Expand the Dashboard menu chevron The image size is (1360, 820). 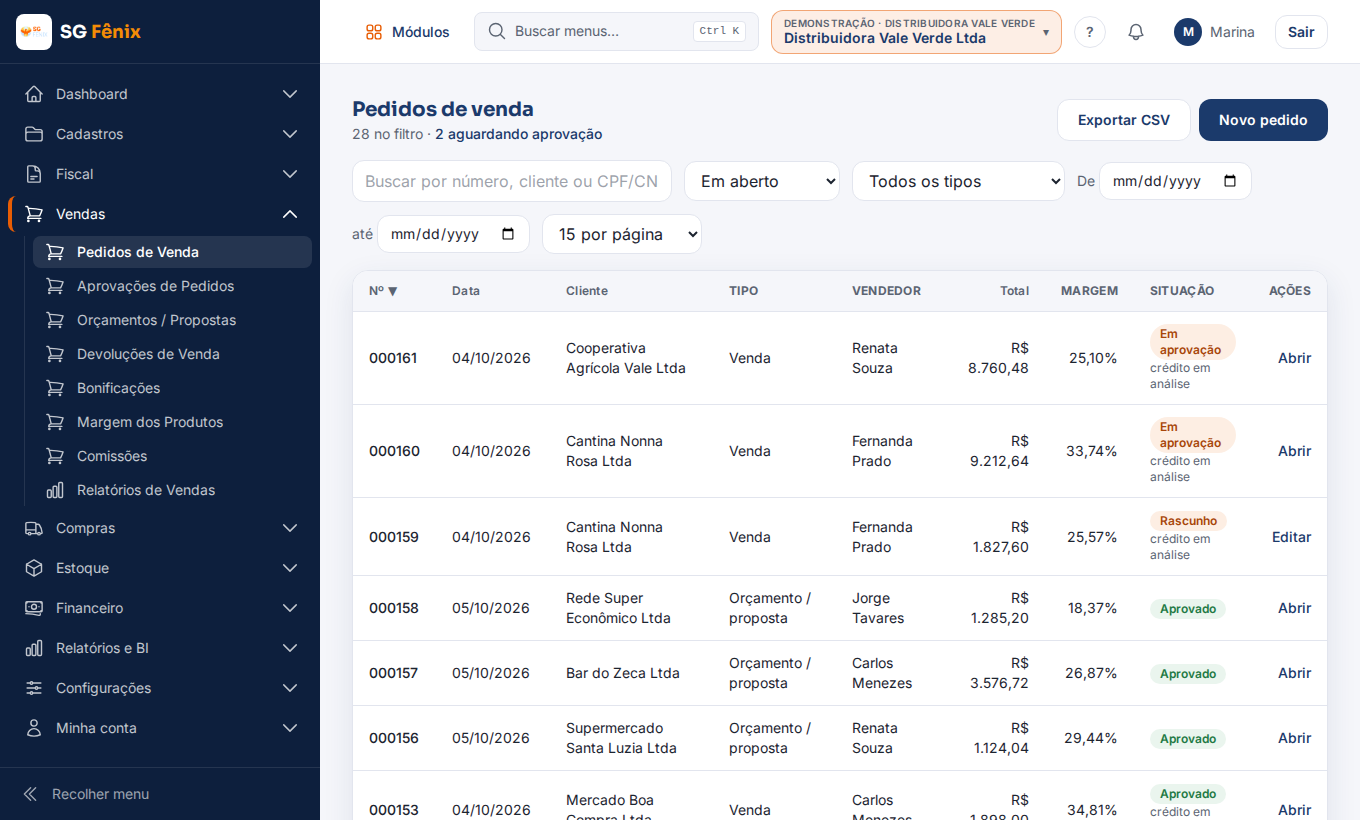point(290,94)
